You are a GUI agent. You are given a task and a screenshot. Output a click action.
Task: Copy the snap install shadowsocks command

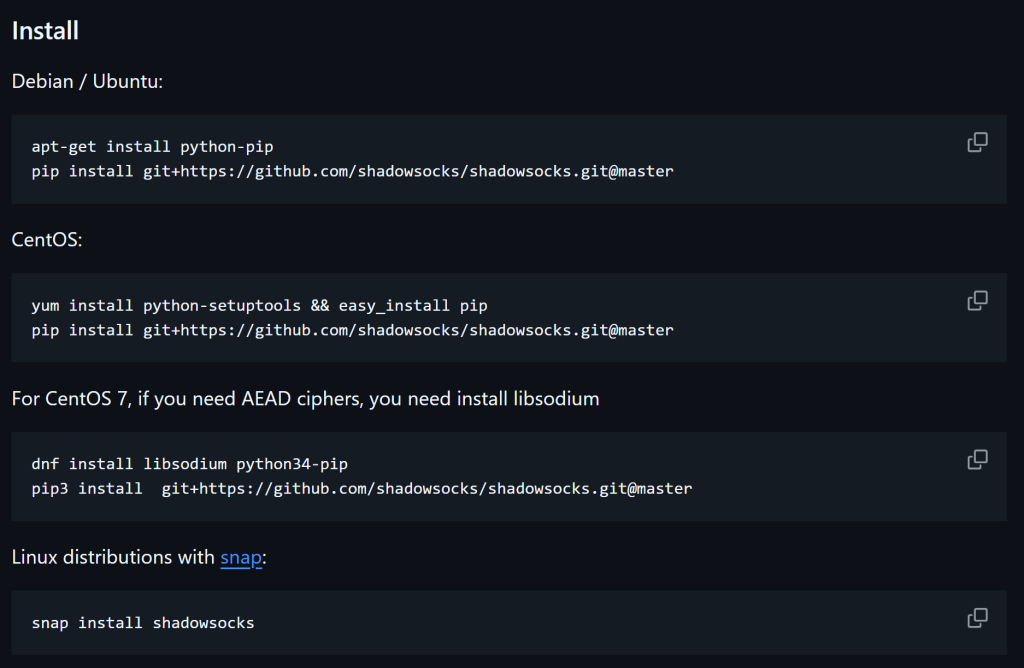(977, 618)
